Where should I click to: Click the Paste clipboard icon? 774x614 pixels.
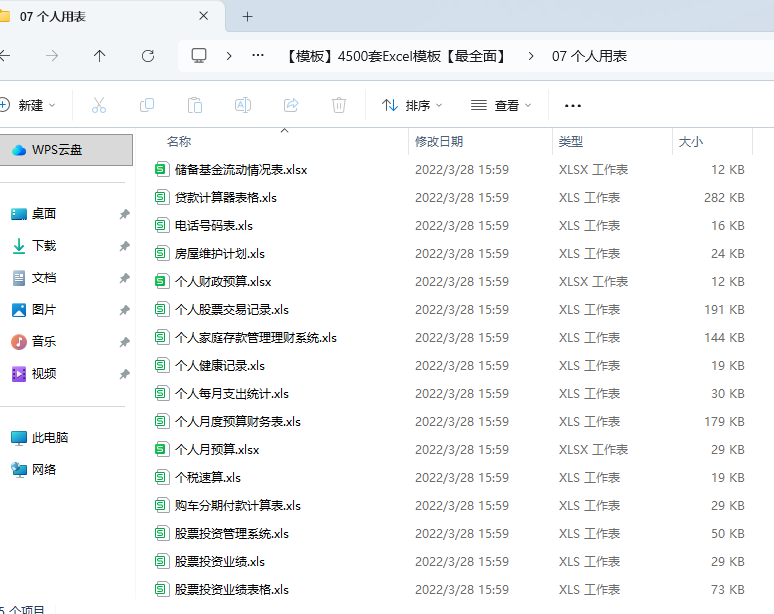pyautogui.click(x=194, y=105)
